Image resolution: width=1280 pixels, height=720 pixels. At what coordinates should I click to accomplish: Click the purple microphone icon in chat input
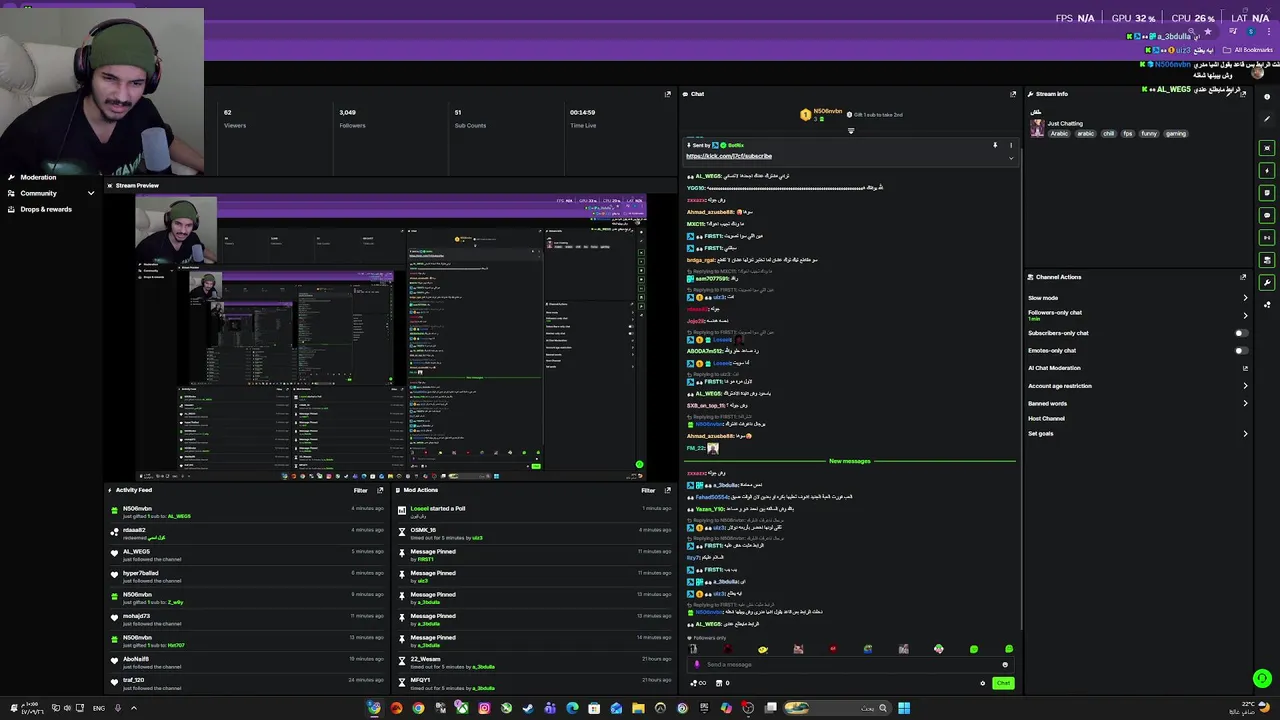[697, 664]
